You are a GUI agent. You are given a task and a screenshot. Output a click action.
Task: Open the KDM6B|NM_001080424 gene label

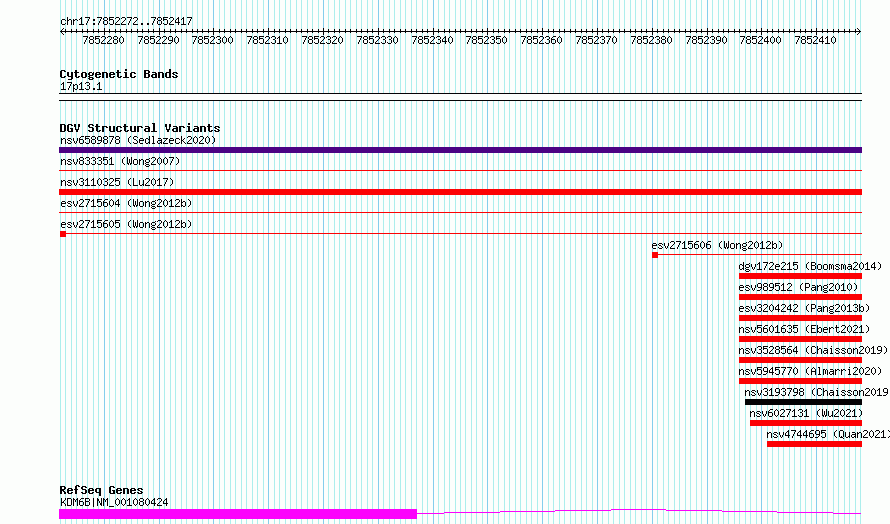[x=114, y=502]
